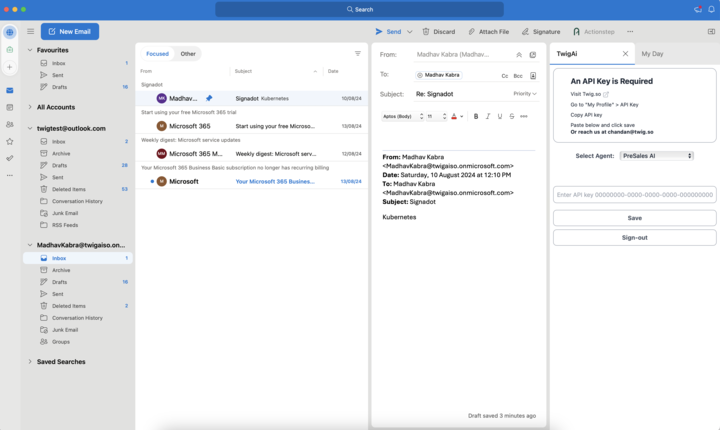720x430 pixels.
Task: Show the Bcc field in the compose form
Action: tap(518, 75)
